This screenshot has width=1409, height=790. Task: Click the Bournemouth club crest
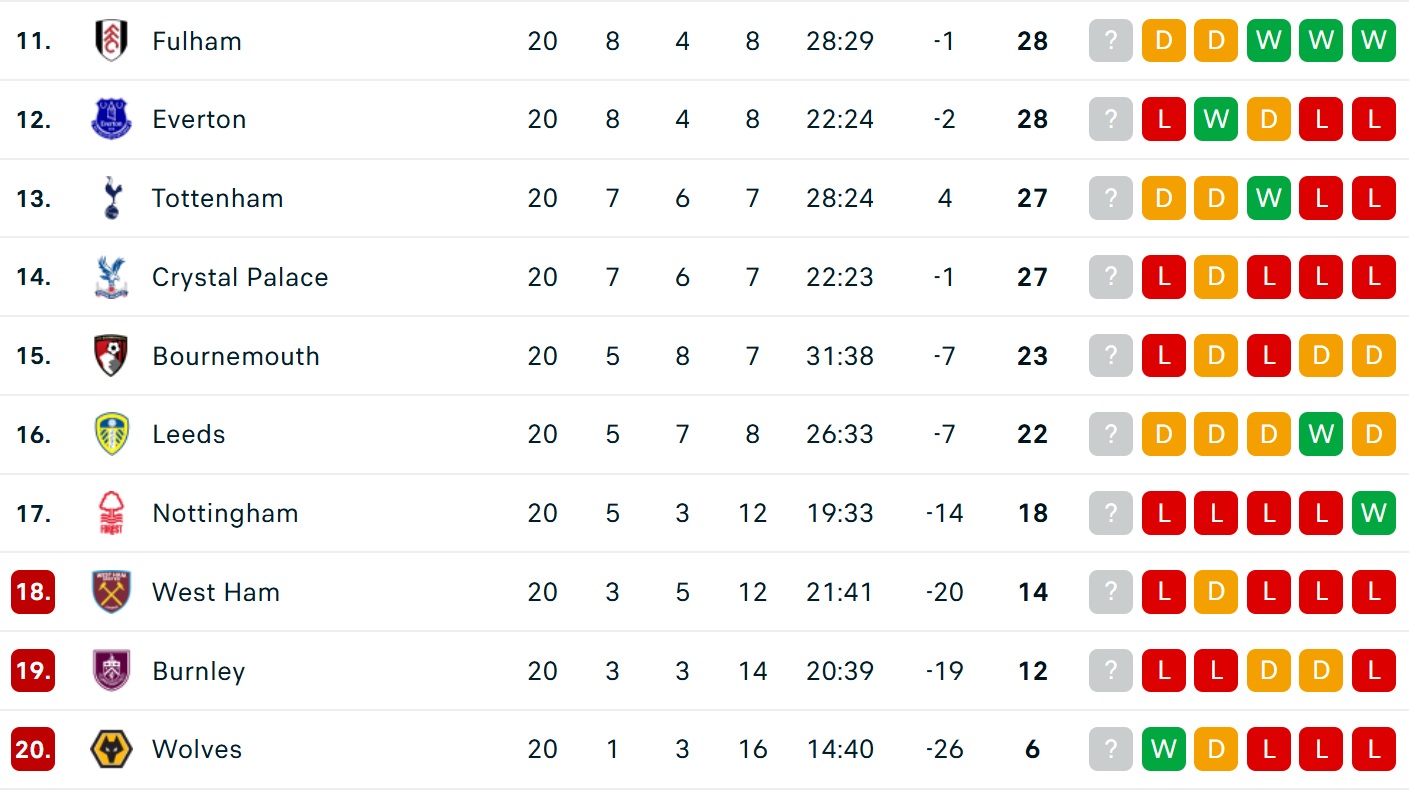(111, 356)
